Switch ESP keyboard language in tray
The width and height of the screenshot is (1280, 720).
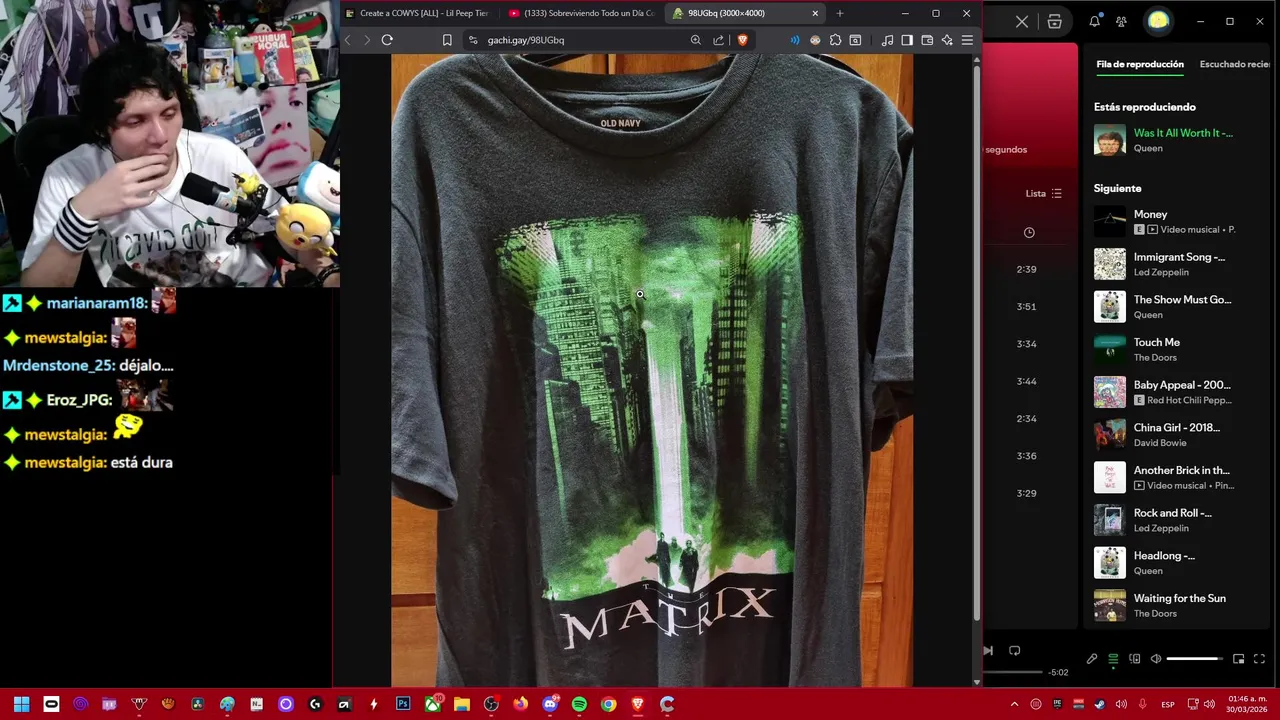1168,705
